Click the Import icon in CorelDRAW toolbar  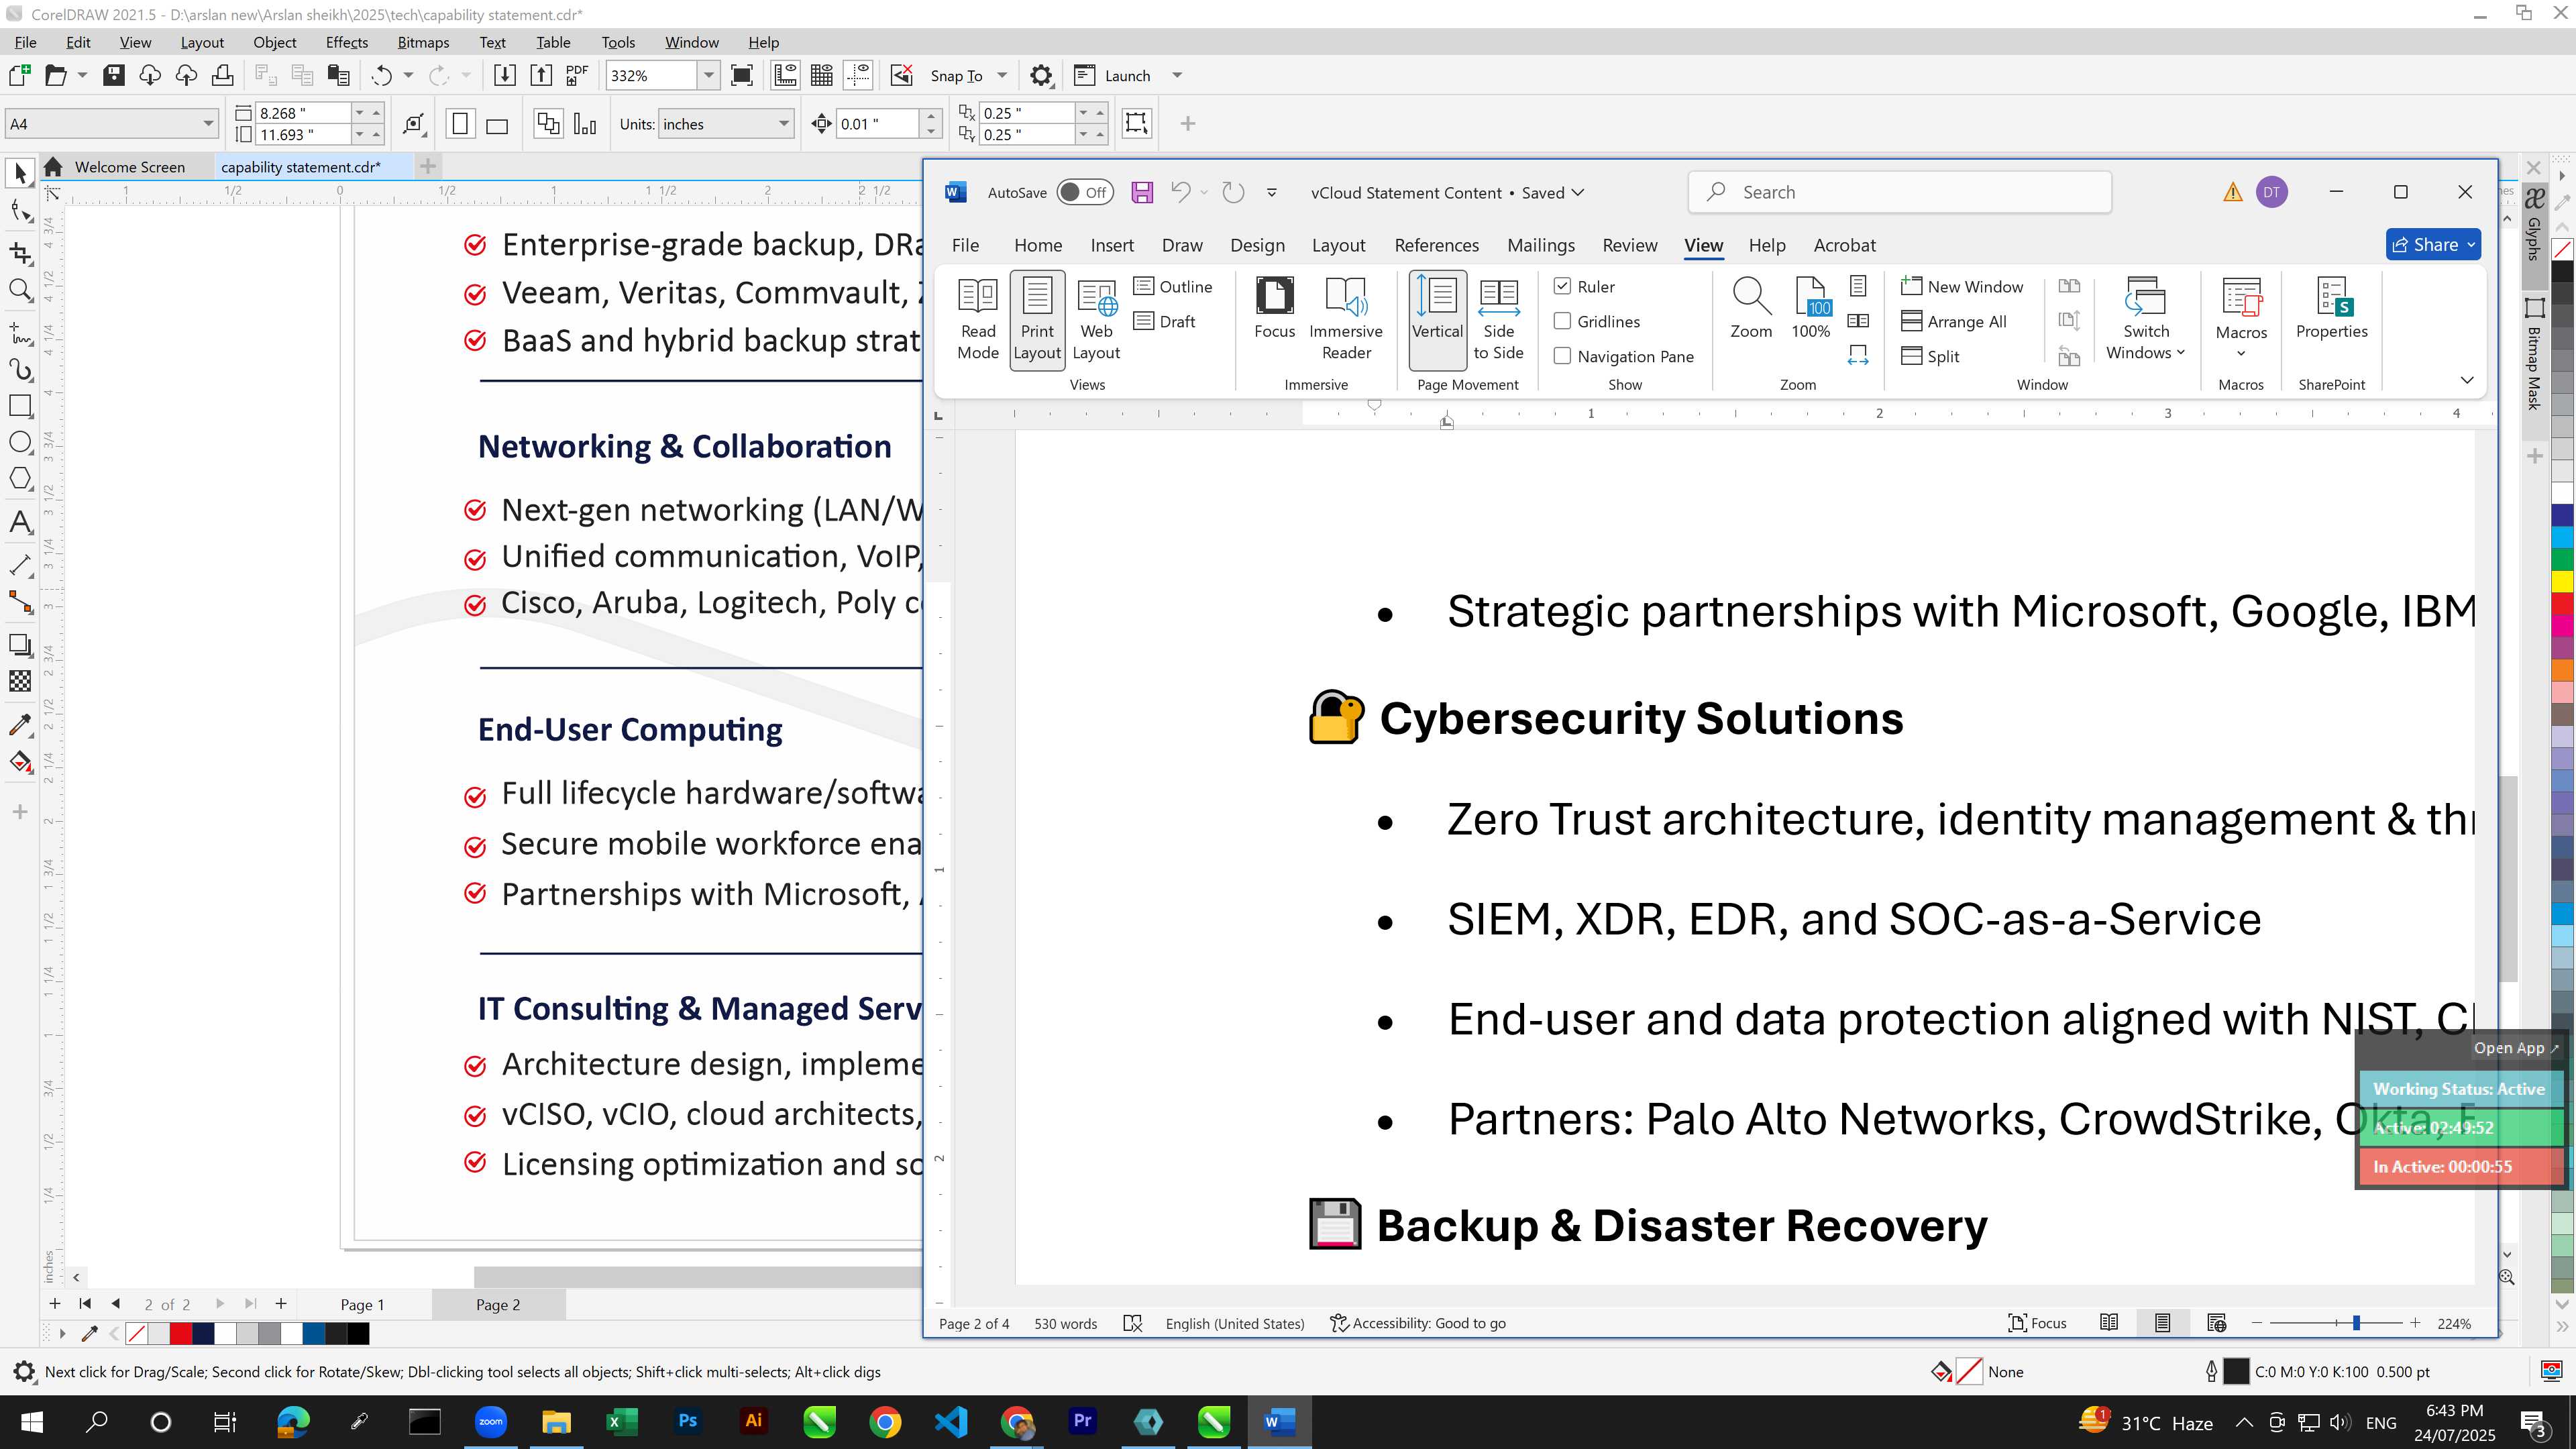505,75
